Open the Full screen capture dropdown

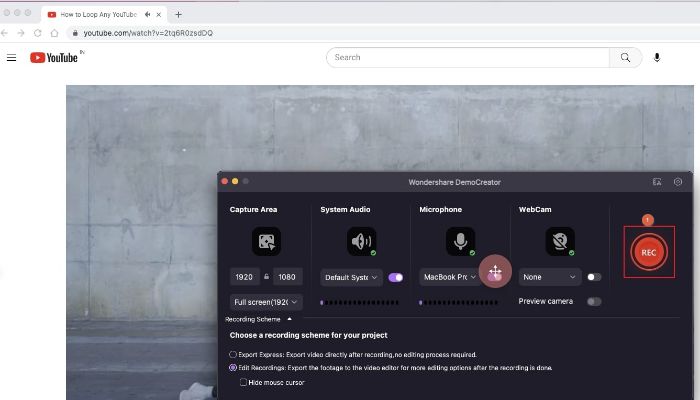tap(266, 302)
